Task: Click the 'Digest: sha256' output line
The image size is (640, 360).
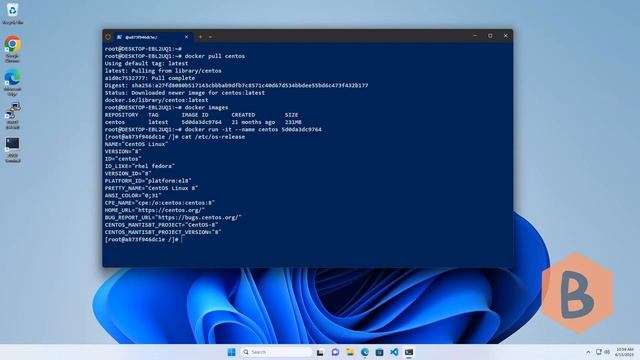Action: (x=236, y=85)
